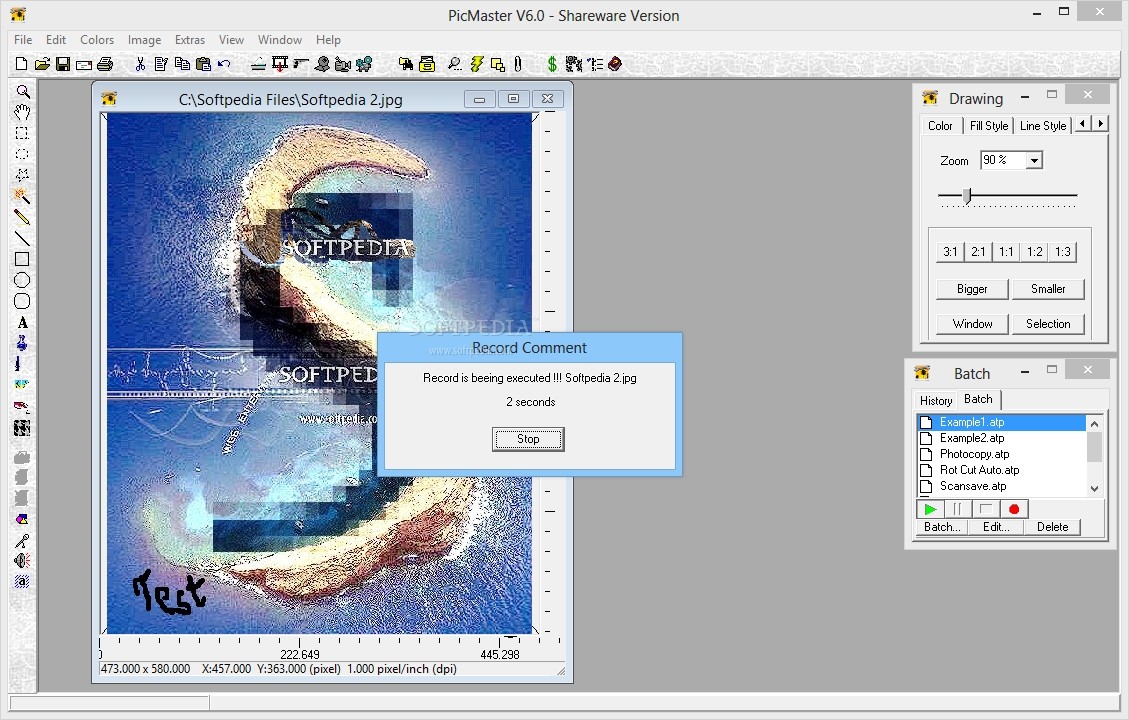Screen dimensions: 1129x720
Task: Click tab scroll left arrow in Drawing
Action: tap(1082, 124)
